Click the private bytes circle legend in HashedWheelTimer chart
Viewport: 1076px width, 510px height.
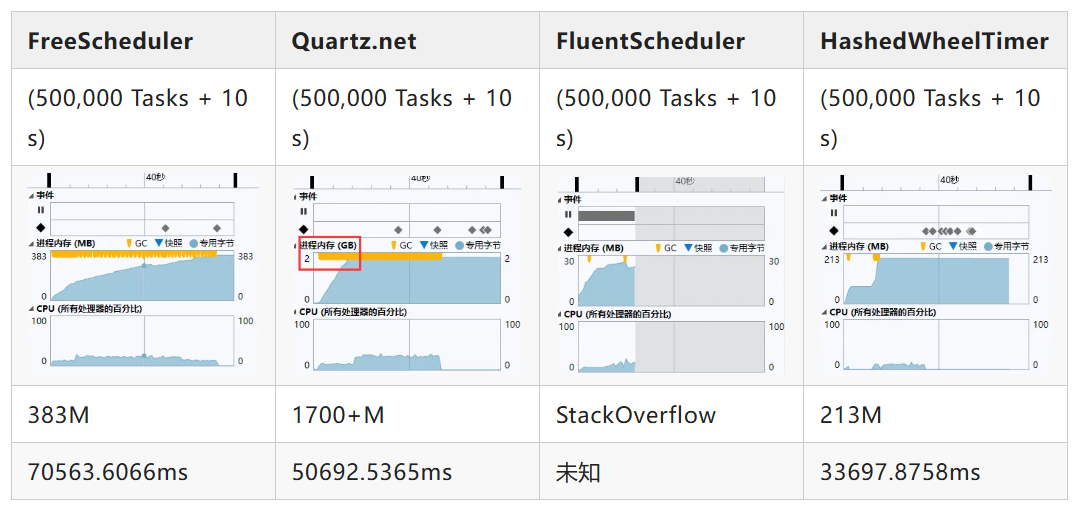click(989, 246)
